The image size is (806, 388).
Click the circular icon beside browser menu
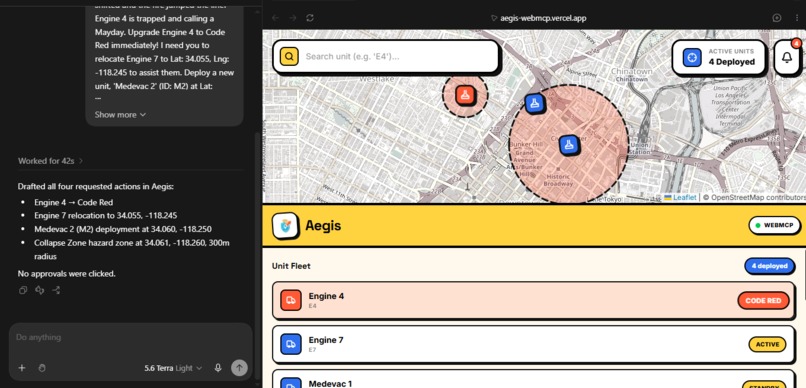pyautogui.click(x=777, y=18)
